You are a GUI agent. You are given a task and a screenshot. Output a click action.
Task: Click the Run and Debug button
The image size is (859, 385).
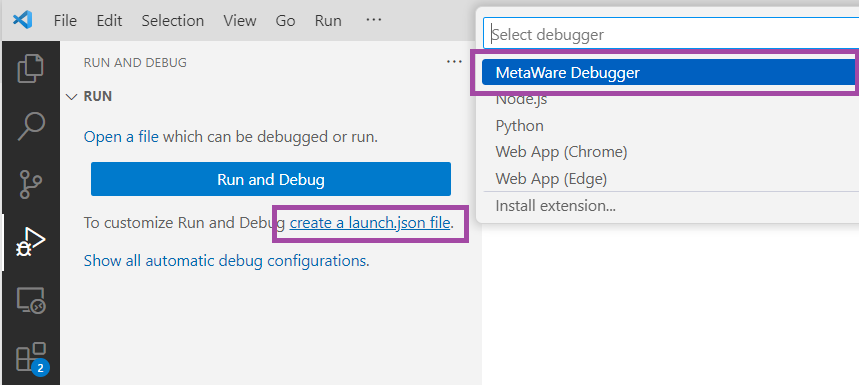point(271,179)
